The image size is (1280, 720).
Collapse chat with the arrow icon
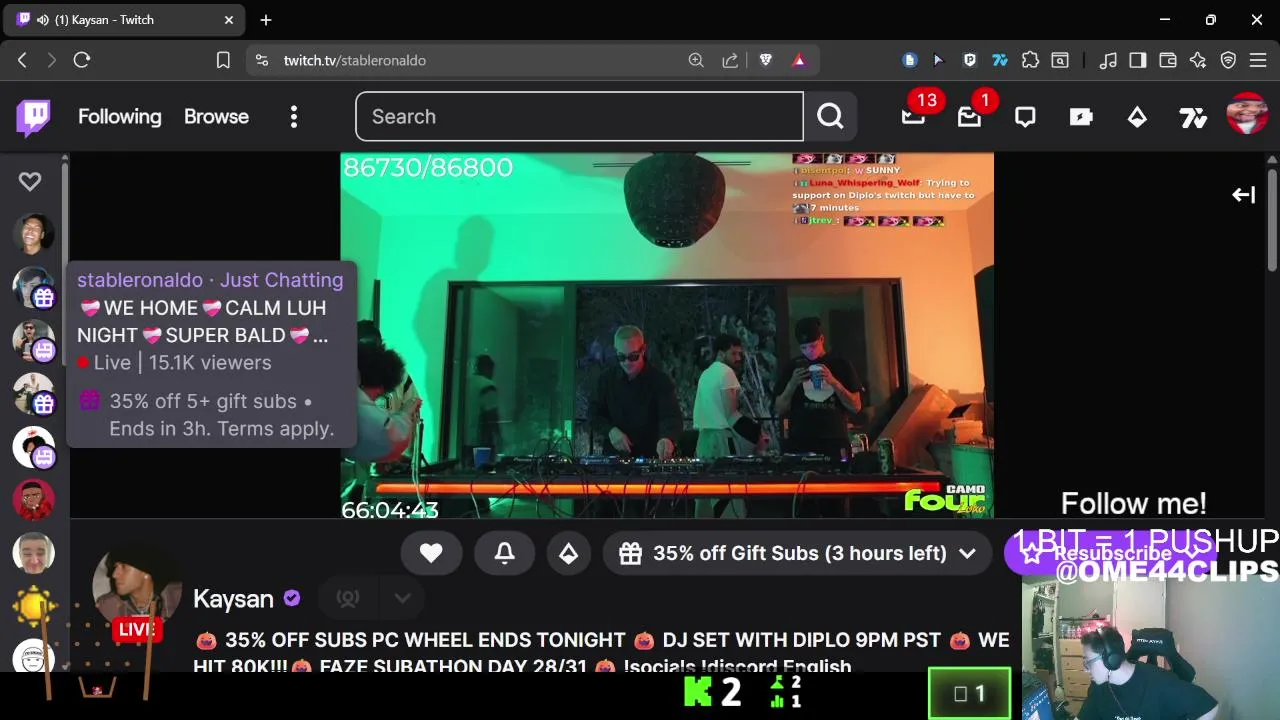tap(1243, 195)
